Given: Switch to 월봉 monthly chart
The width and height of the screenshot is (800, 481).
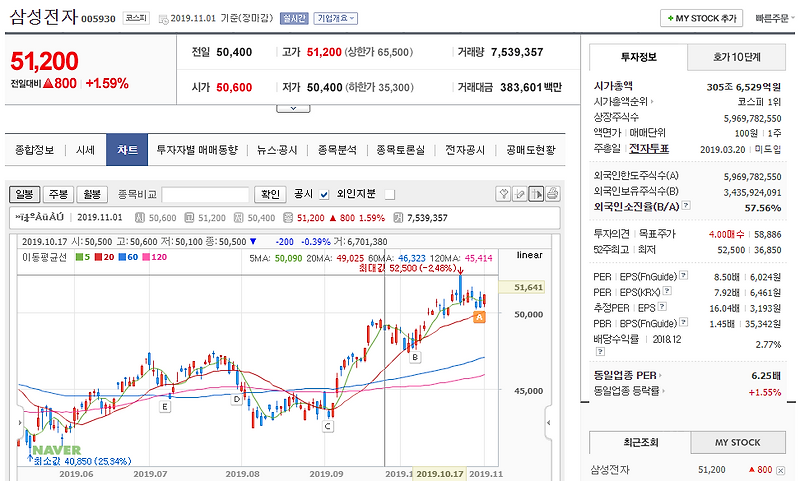Looking at the screenshot, I should [x=92, y=194].
